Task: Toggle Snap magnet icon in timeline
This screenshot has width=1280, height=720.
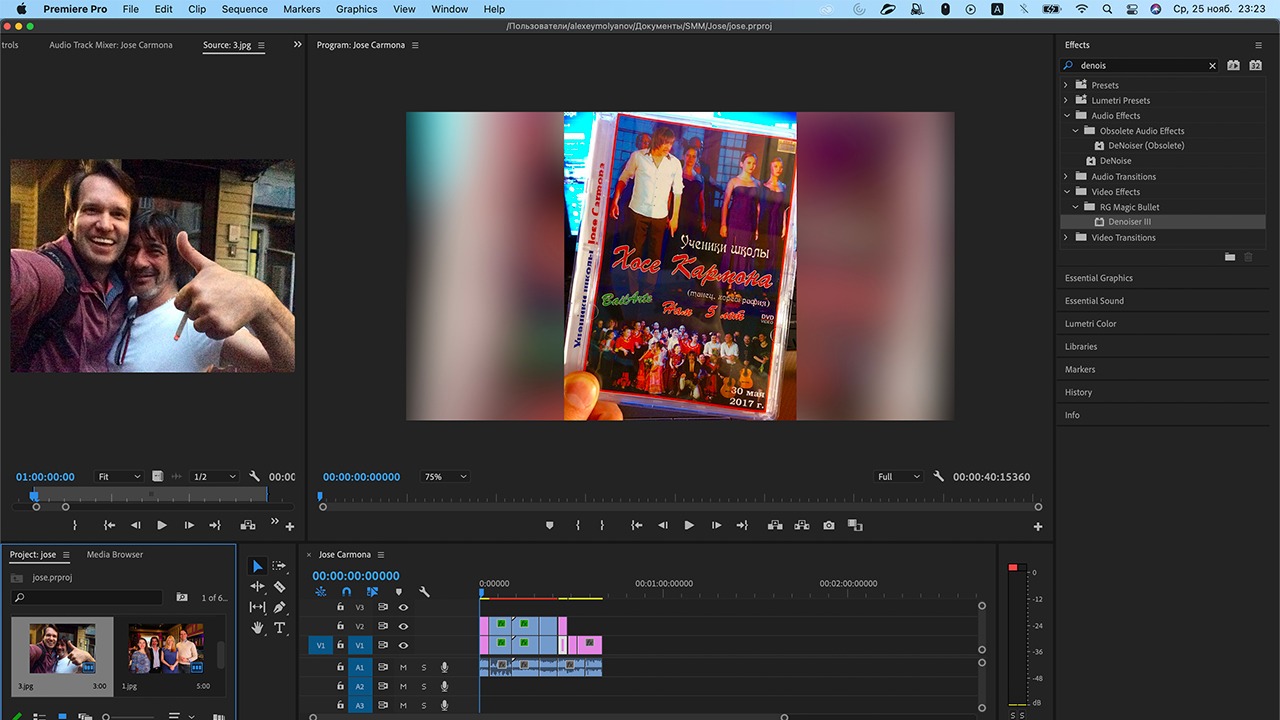Action: tap(346, 592)
